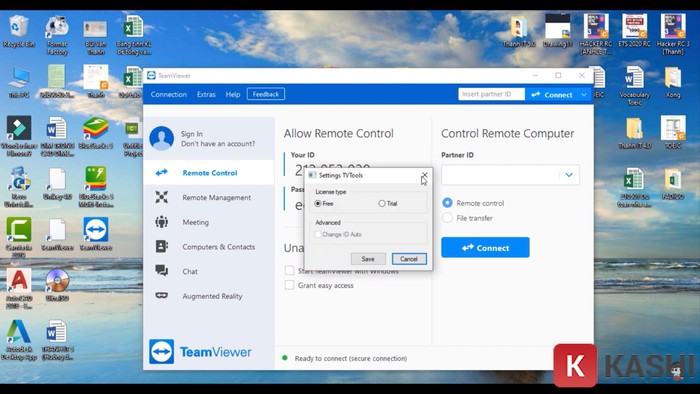Click the Sign In link
The height and width of the screenshot is (394, 700).
(x=192, y=134)
